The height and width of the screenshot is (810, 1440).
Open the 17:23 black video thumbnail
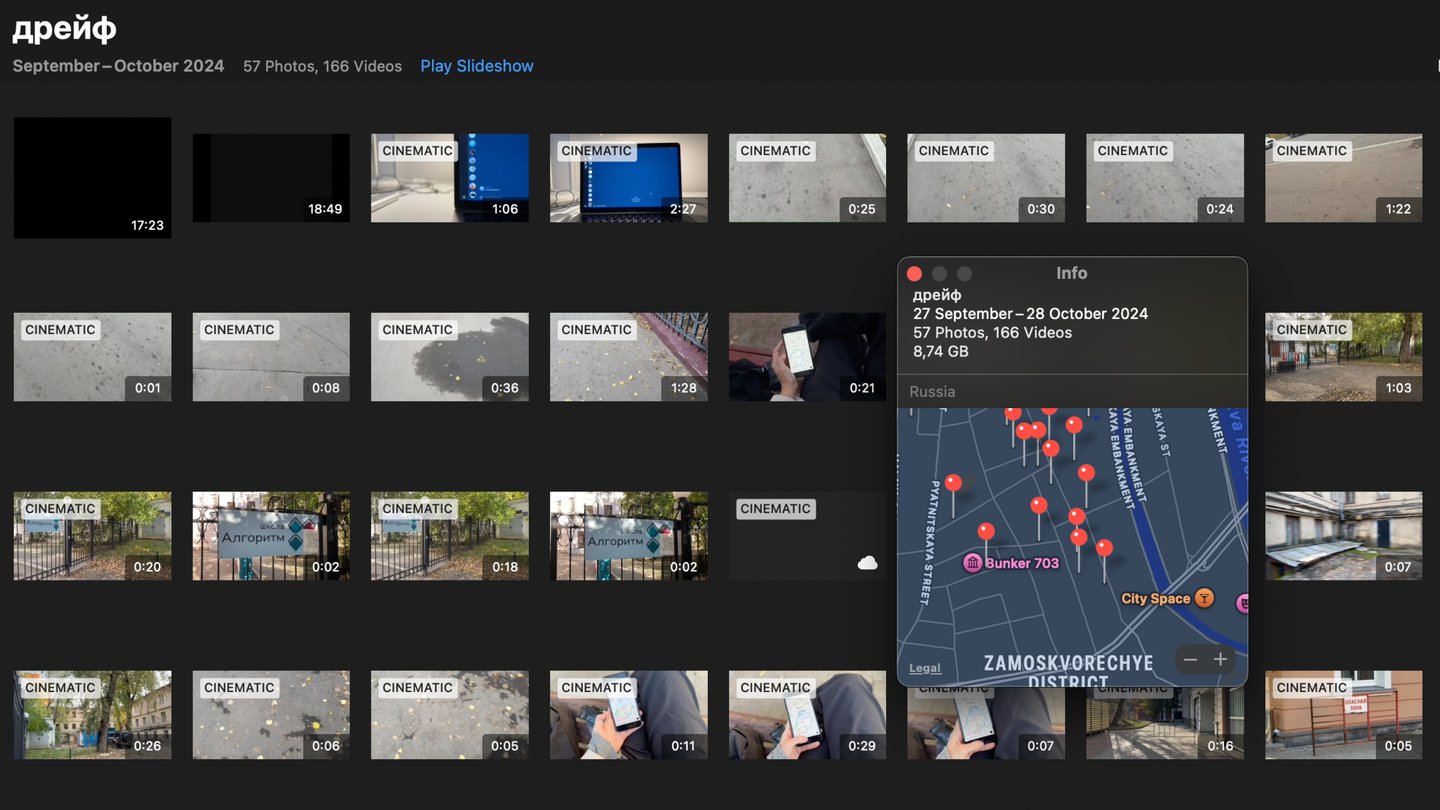coord(92,178)
